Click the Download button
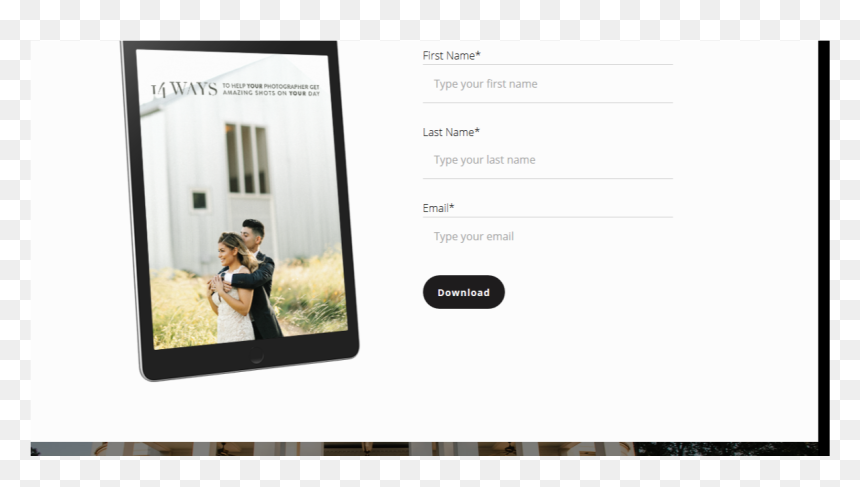The width and height of the screenshot is (860, 487). pos(463,292)
